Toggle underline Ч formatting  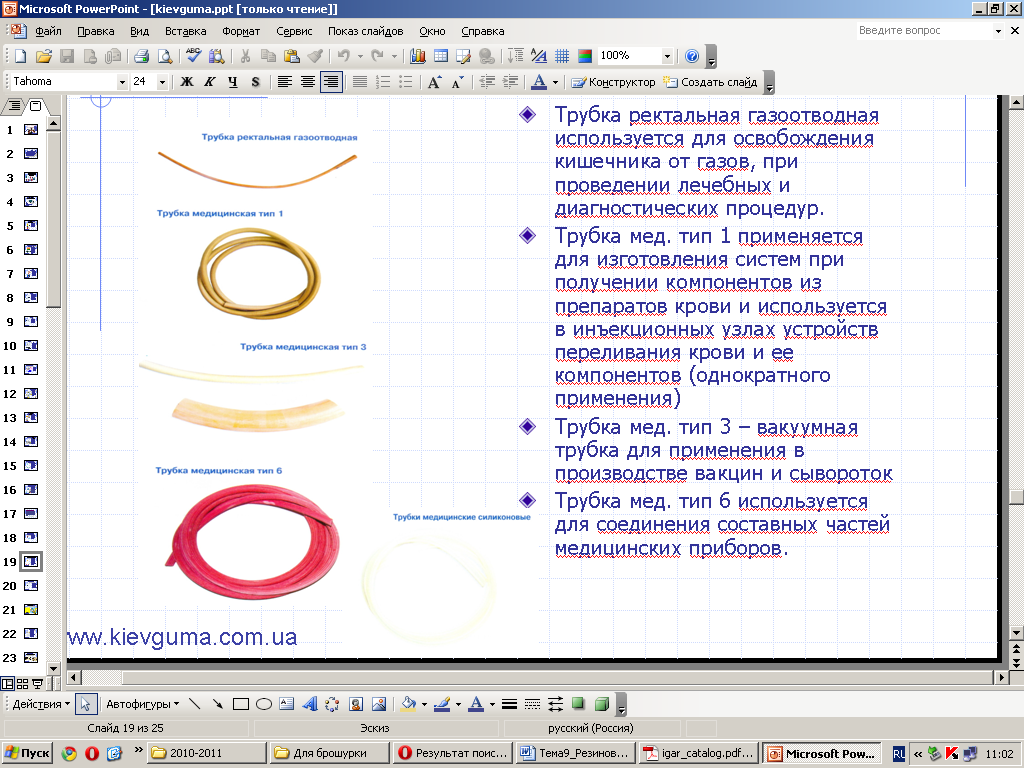tap(232, 82)
